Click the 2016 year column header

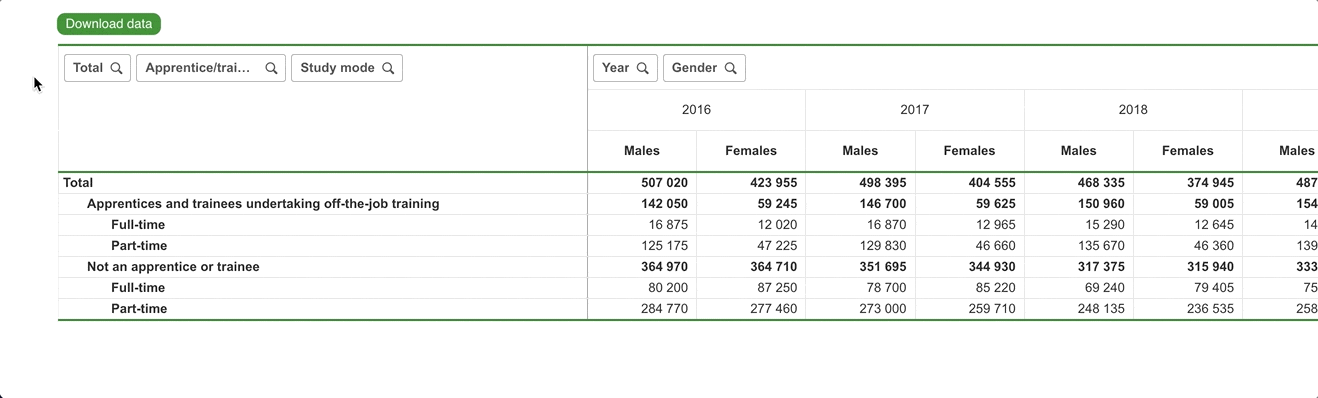point(696,110)
